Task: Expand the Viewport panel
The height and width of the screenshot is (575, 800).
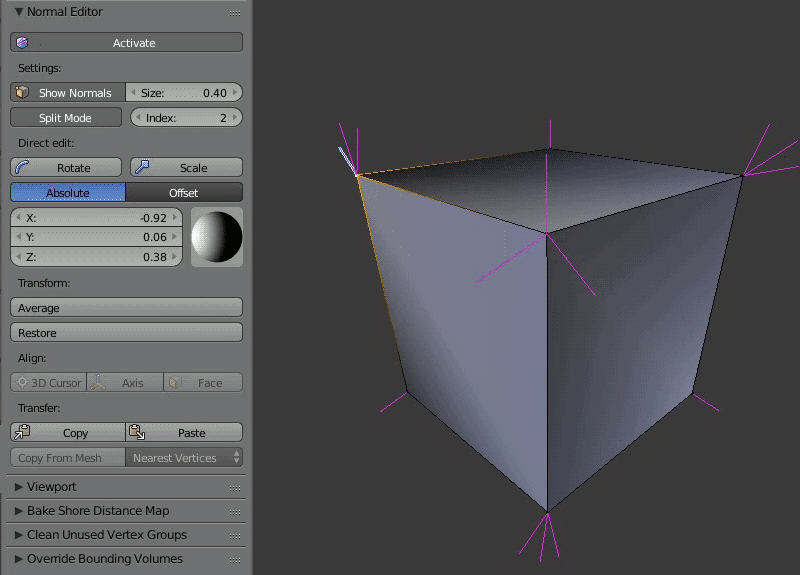Action: (x=19, y=487)
